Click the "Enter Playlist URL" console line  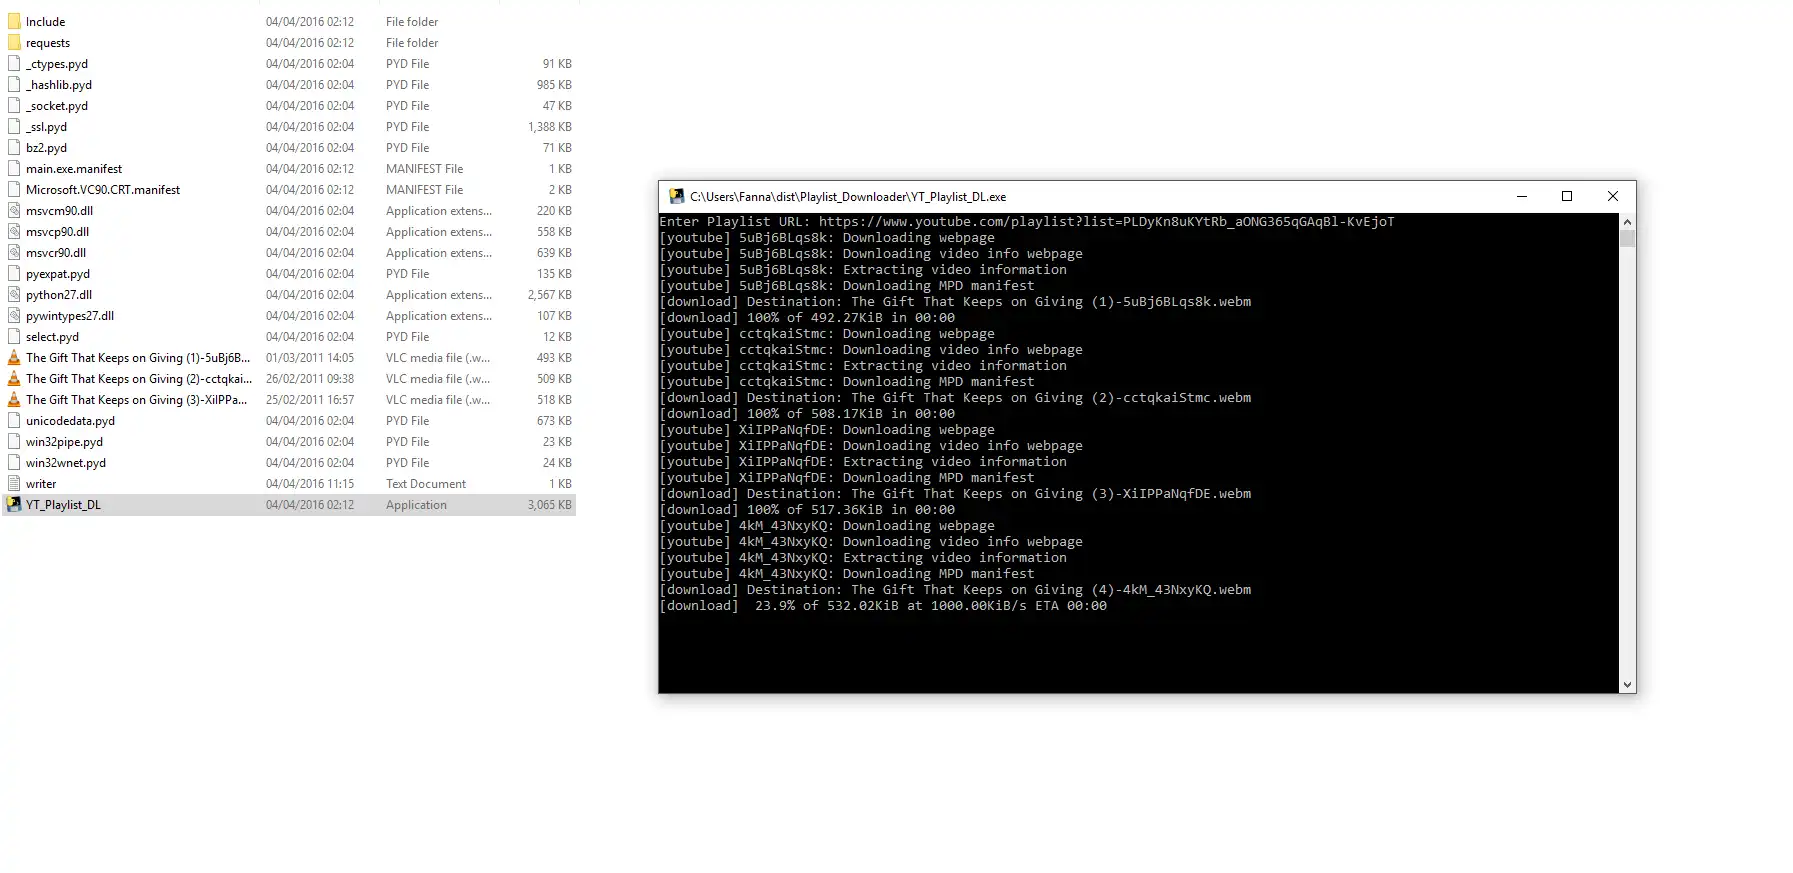point(1027,222)
